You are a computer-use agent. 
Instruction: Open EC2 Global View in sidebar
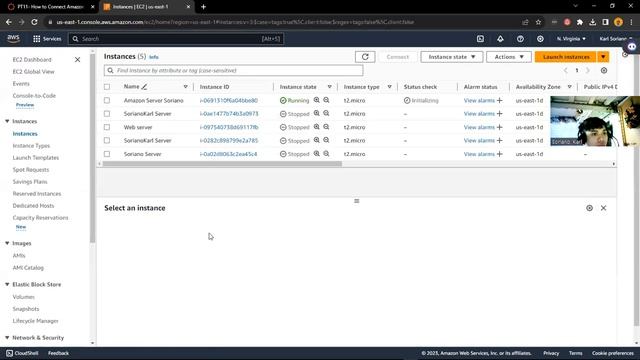[33, 71]
